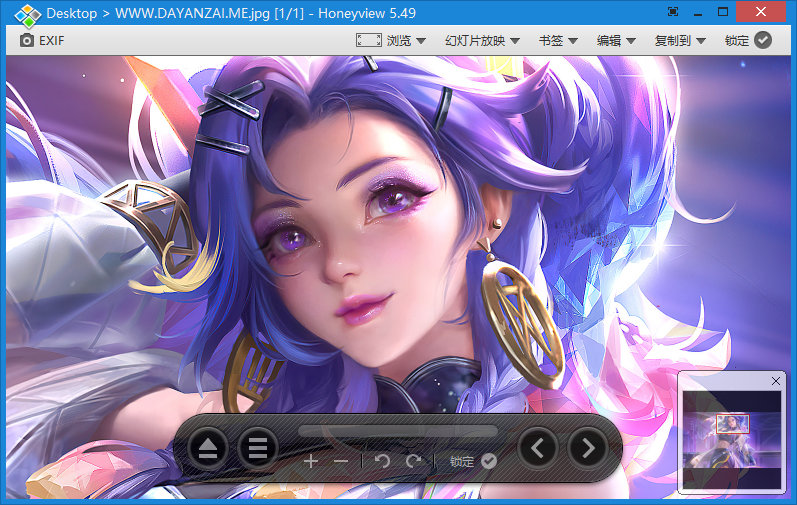
Task: Go to next image arrow
Action: click(x=588, y=448)
